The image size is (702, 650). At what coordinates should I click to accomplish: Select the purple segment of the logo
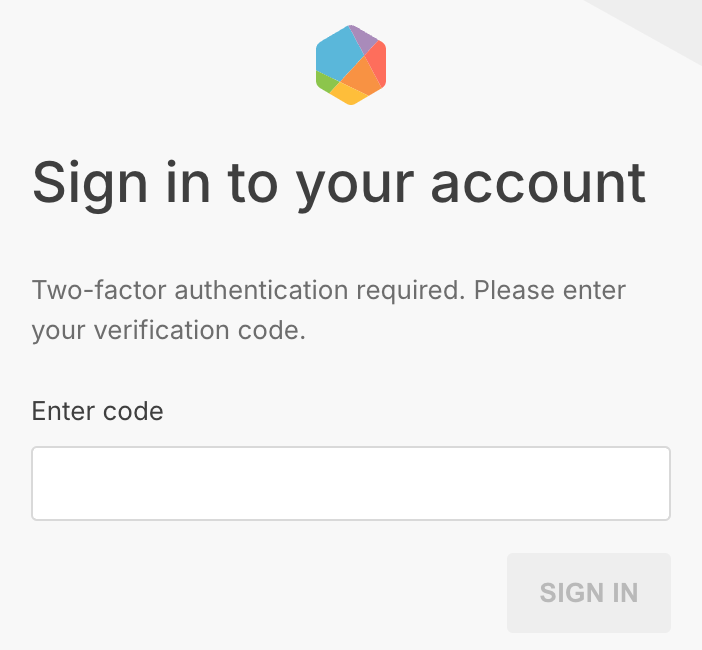(364, 38)
